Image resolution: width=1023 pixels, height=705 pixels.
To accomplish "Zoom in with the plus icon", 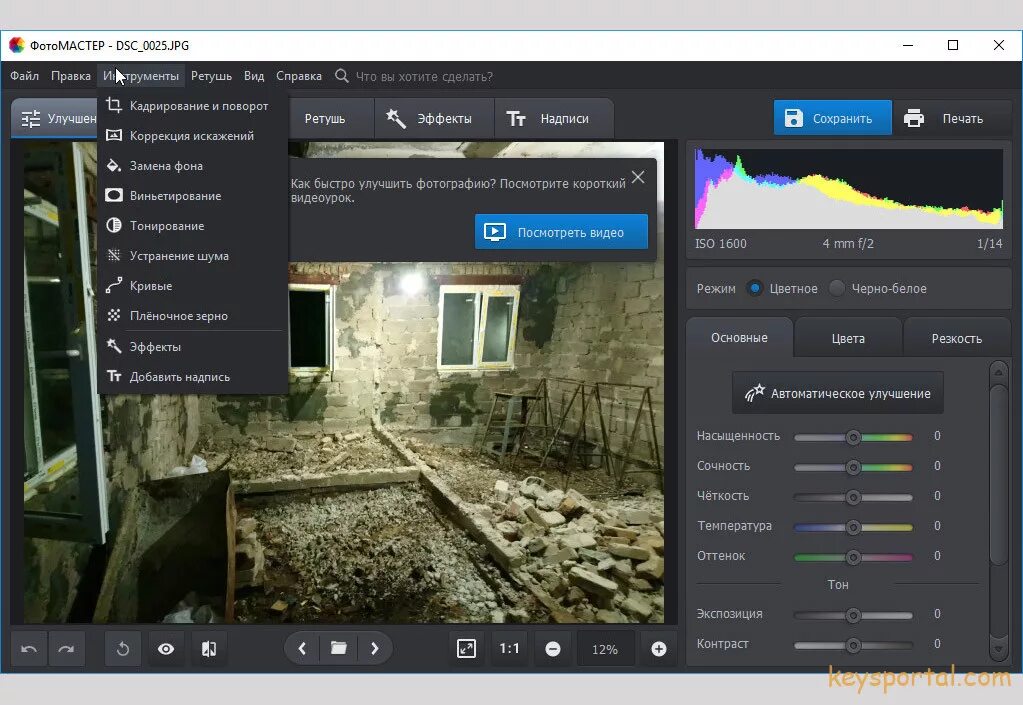I will point(659,649).
